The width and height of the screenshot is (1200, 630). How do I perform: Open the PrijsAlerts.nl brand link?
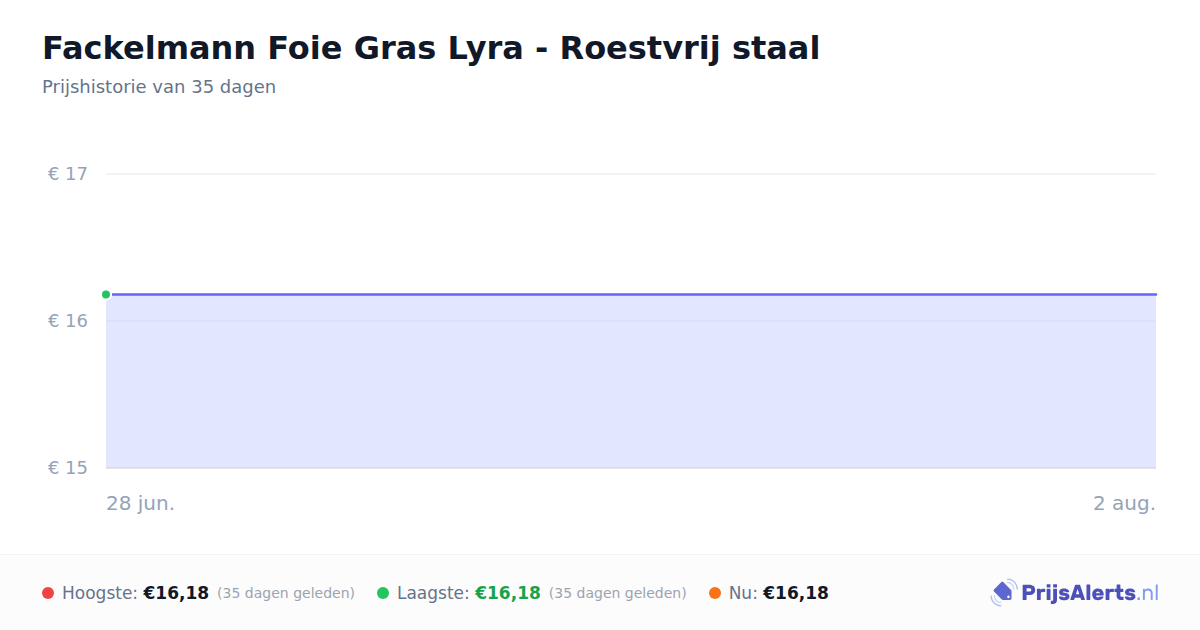[x=1075, y=593]
